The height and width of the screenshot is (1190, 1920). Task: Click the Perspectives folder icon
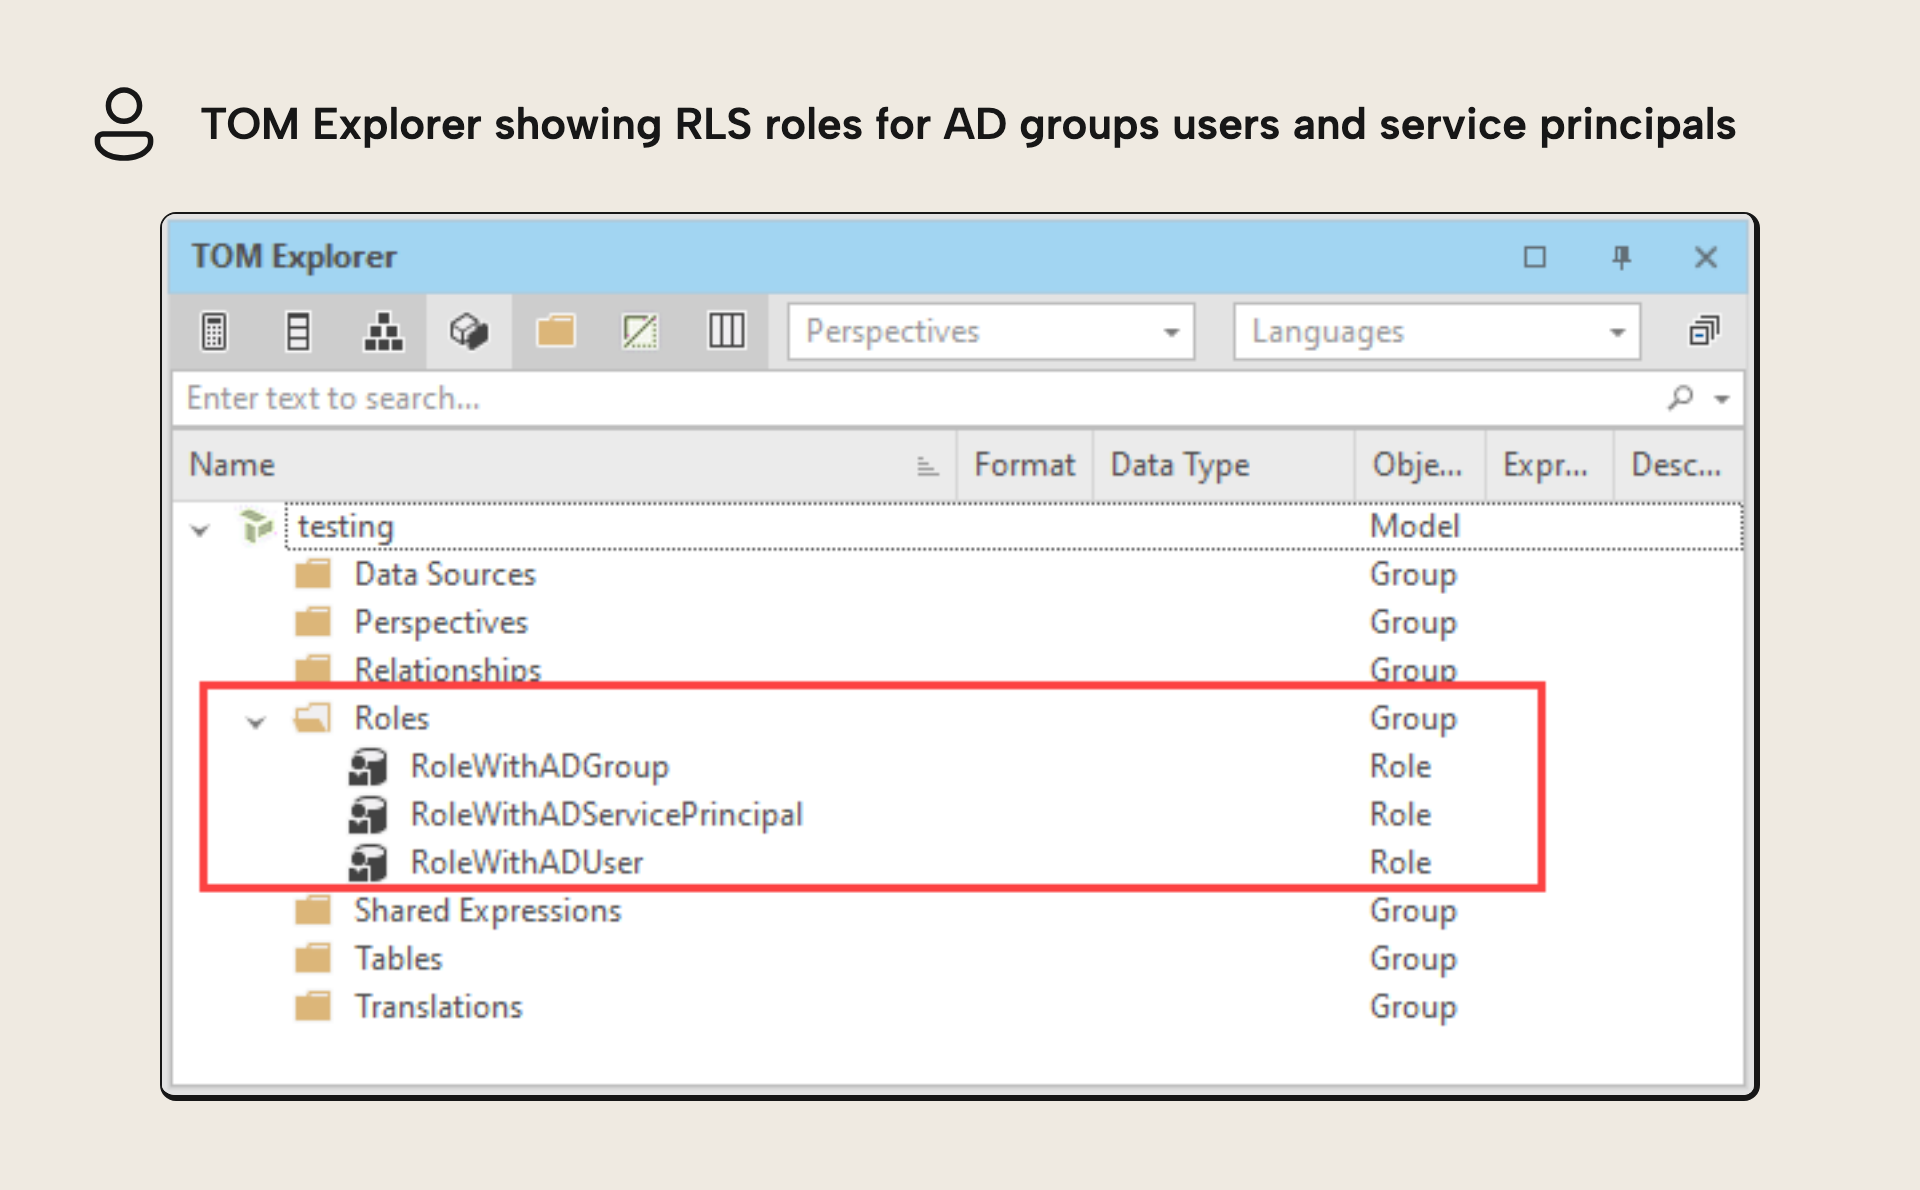(313, 622)
